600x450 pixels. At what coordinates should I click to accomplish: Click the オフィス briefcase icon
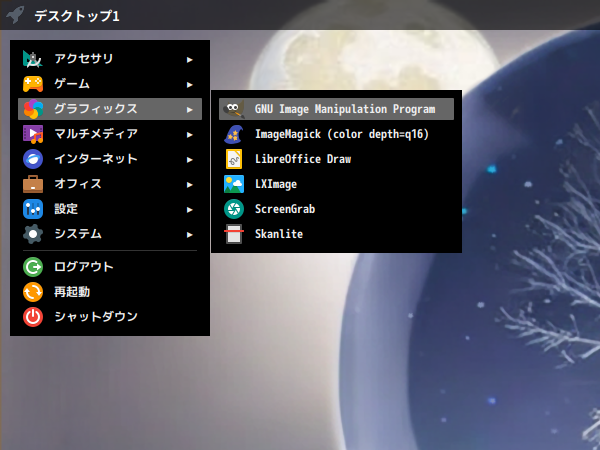pos(33,184)
